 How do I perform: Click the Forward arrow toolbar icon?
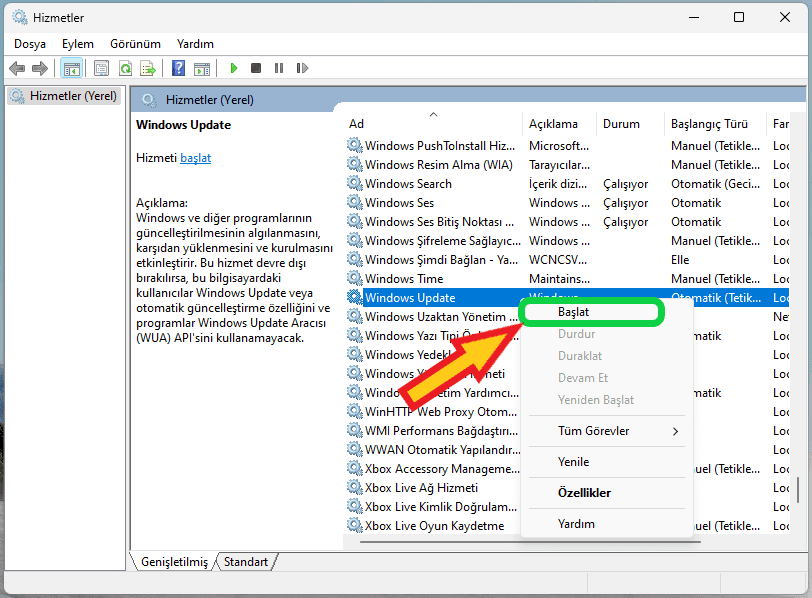tap(40, 68)
